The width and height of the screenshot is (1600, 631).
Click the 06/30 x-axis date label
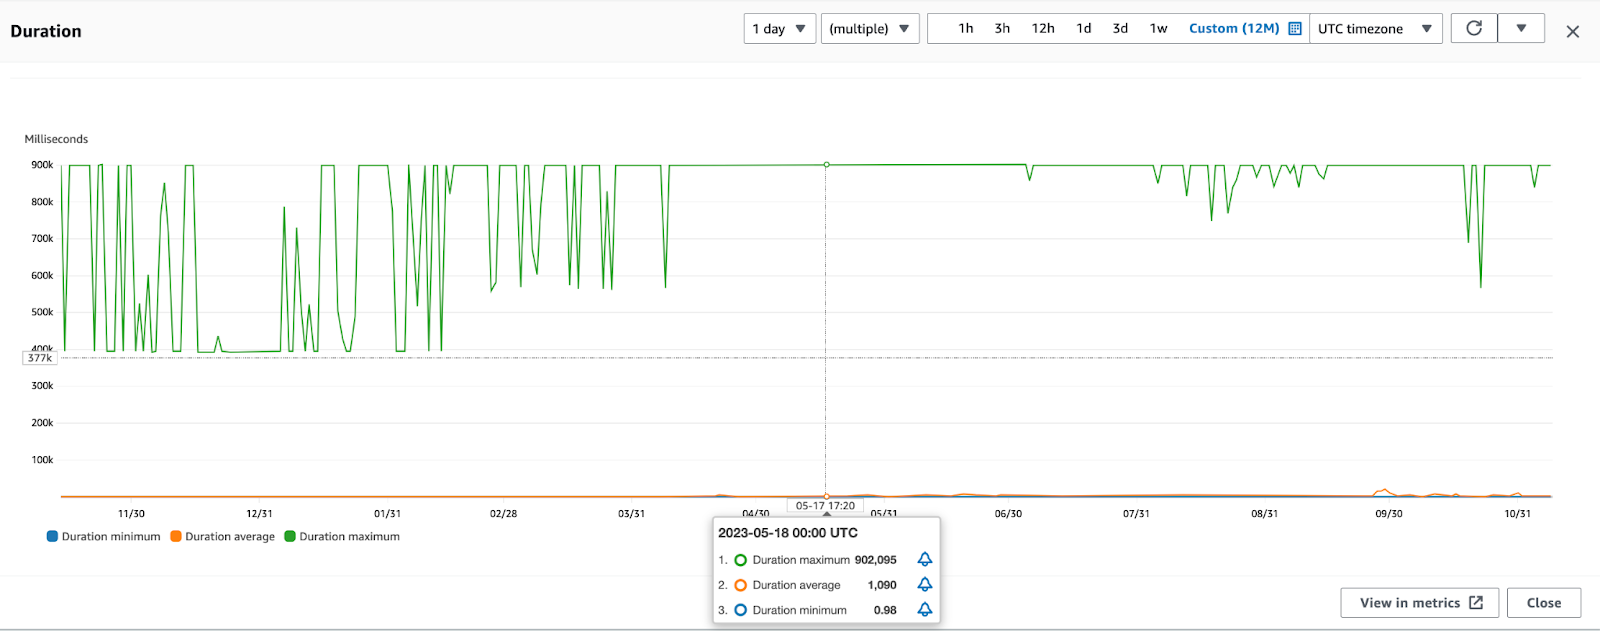[1008, 514]
